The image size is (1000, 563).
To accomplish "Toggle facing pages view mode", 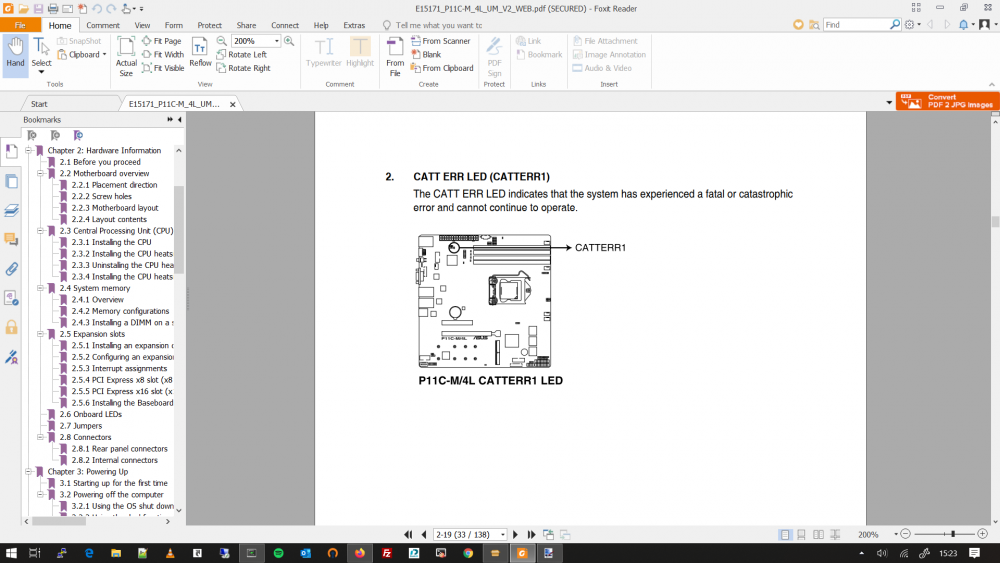I will [818, 534].
